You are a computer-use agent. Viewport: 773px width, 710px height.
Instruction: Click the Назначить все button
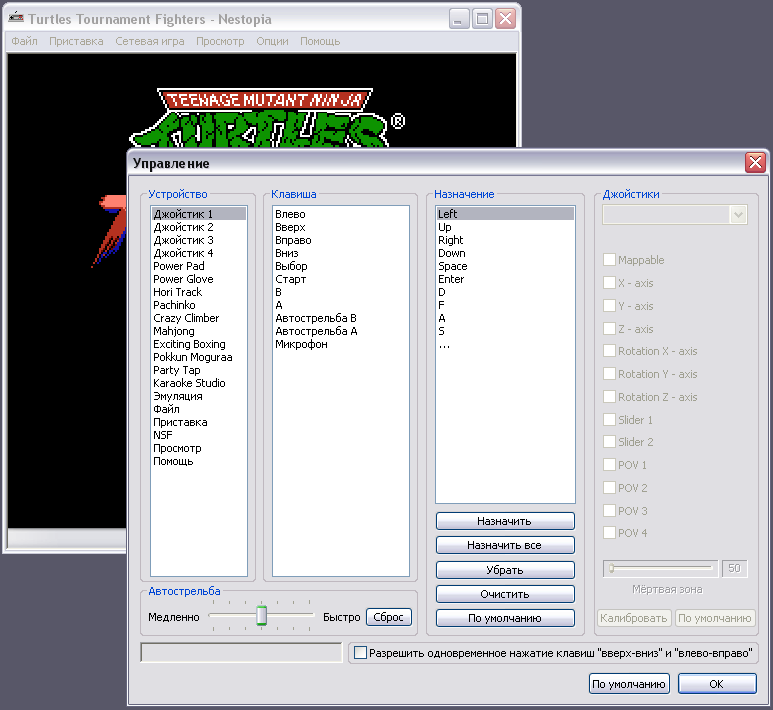pos(505,545)
